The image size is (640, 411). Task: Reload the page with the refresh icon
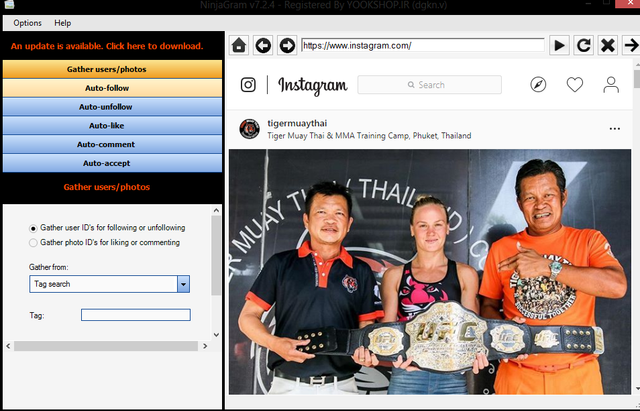tap(584, 45)
